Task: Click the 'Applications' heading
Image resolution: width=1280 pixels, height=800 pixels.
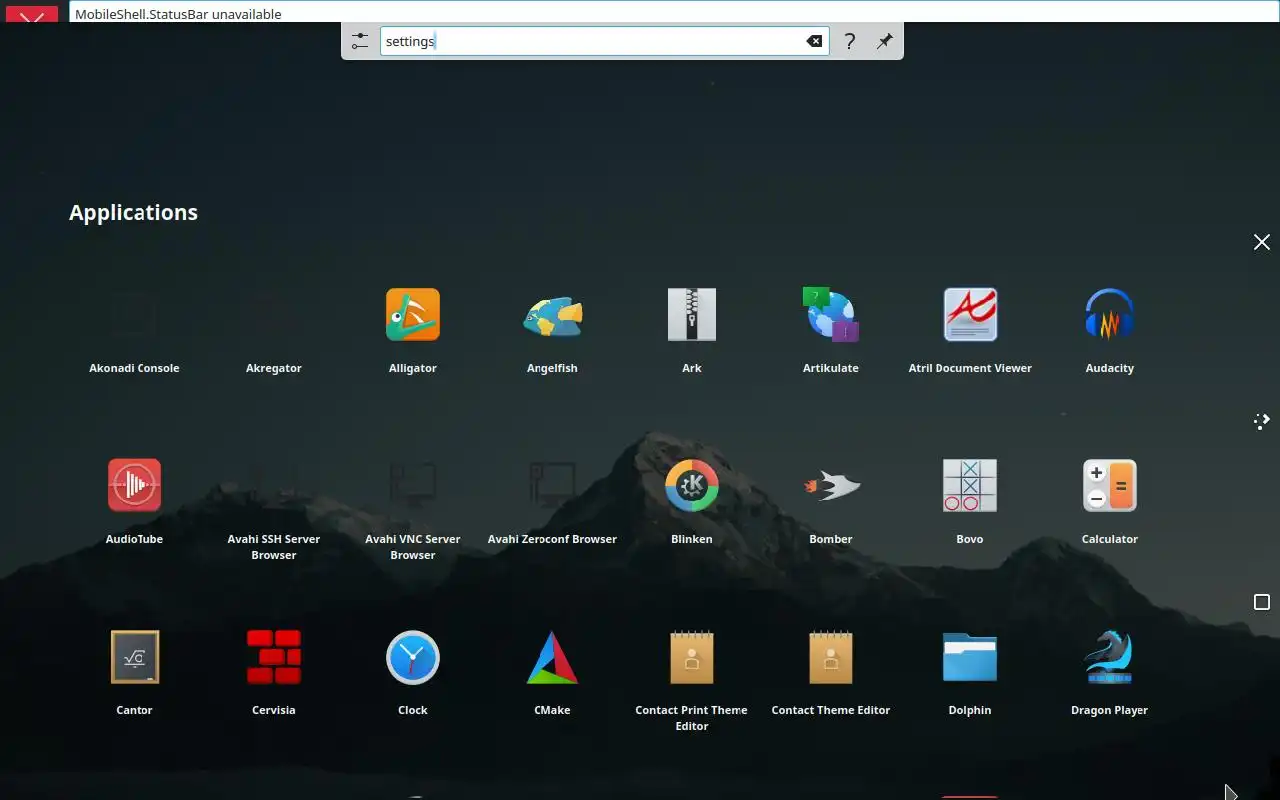Action: coord(133,212)
